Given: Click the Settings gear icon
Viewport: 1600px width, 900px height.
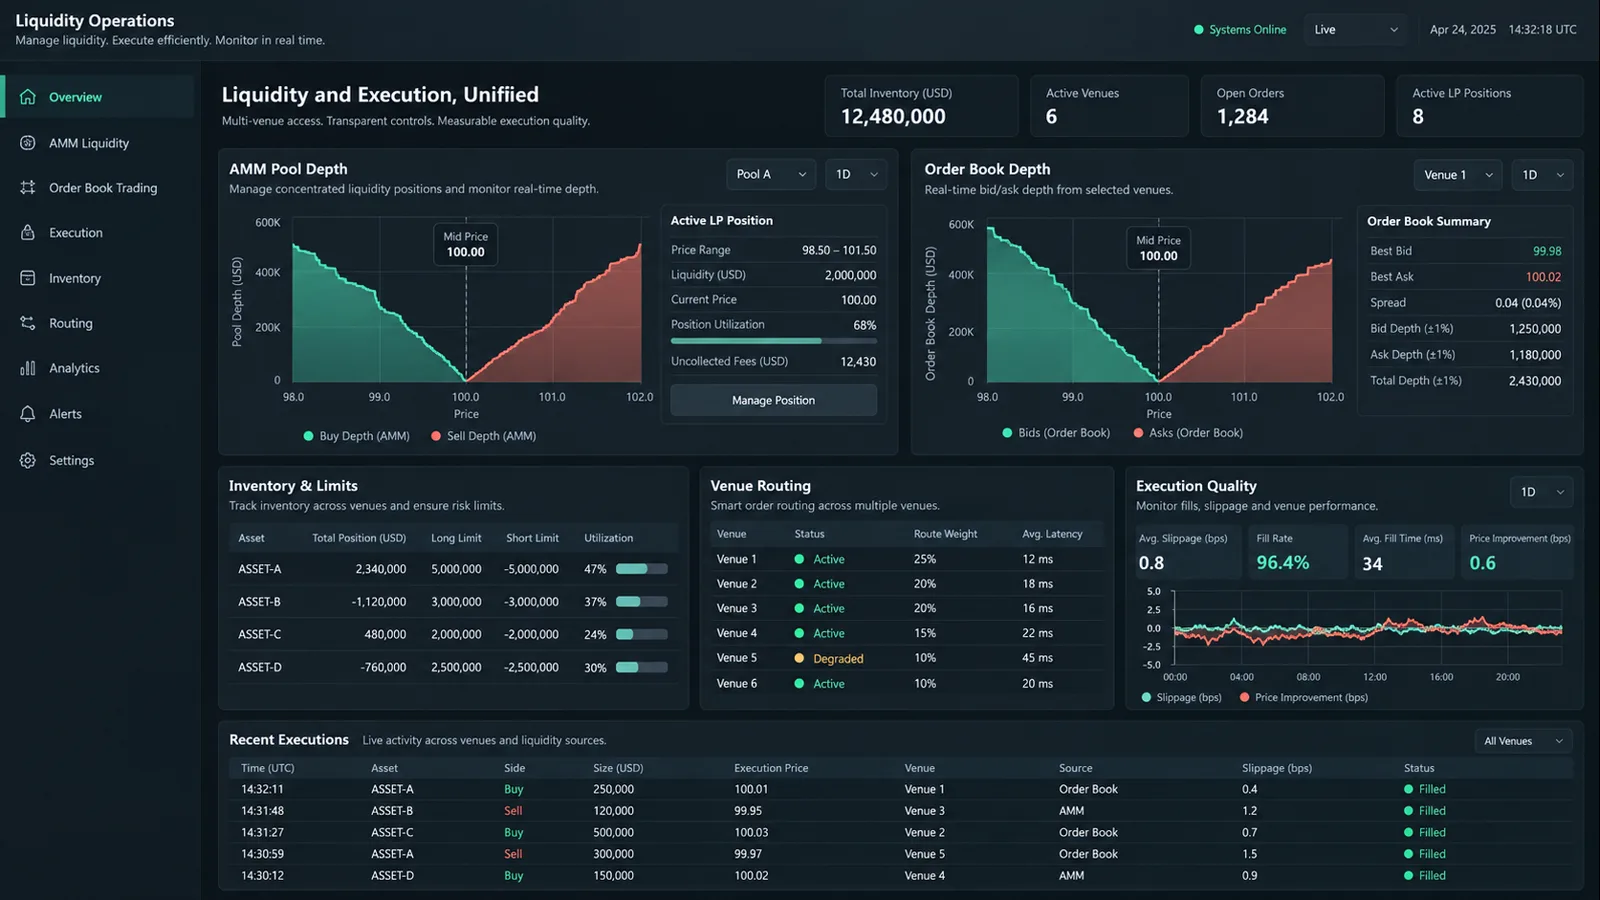Looking at the screenshot, I should point(28,460).
